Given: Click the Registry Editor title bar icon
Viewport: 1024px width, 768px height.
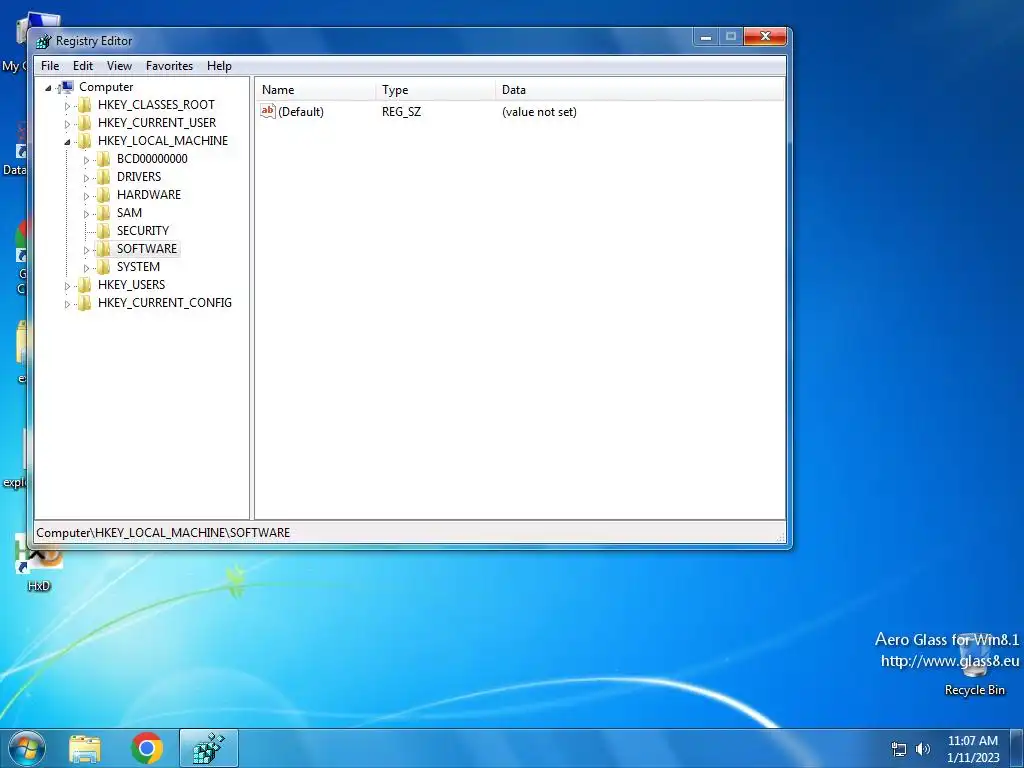Looking at the screenshot, I should click(43, 41).
